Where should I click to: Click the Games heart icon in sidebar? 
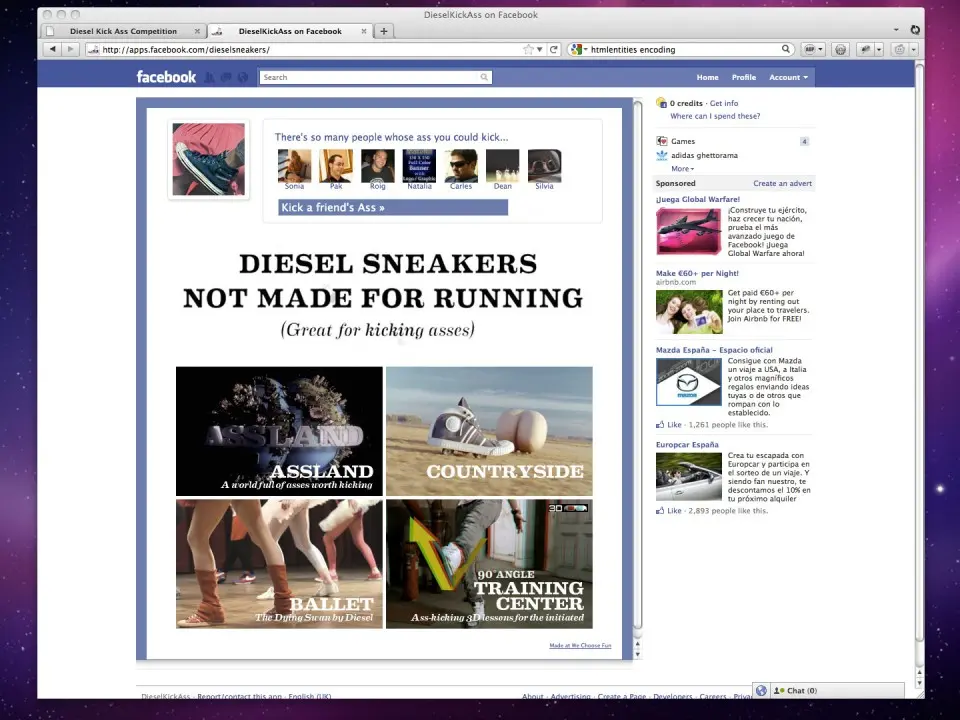click(x=661, y=141)
